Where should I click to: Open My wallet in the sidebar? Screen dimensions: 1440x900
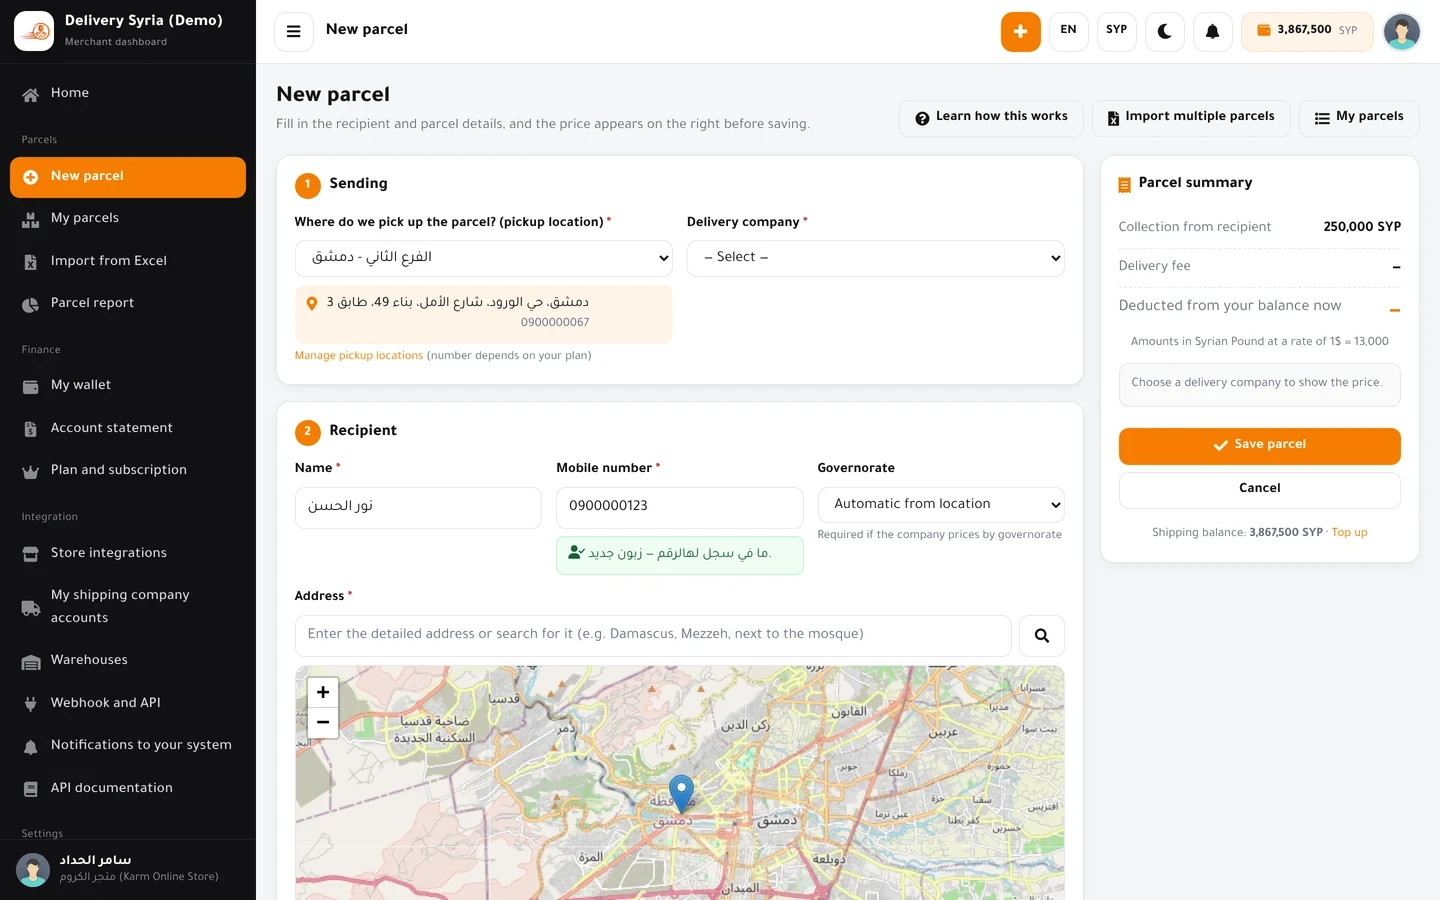tap(128, 385)
